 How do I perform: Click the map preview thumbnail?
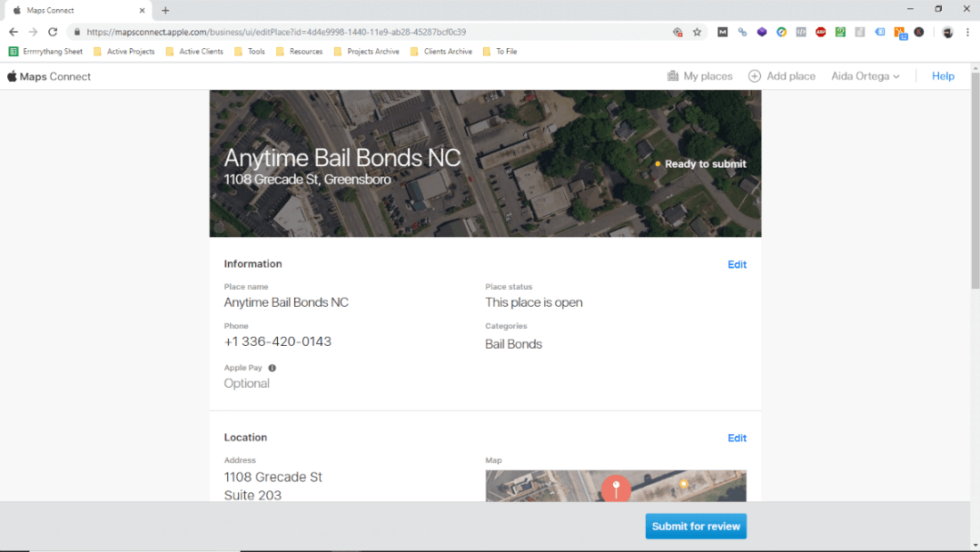tap(616, 486)
